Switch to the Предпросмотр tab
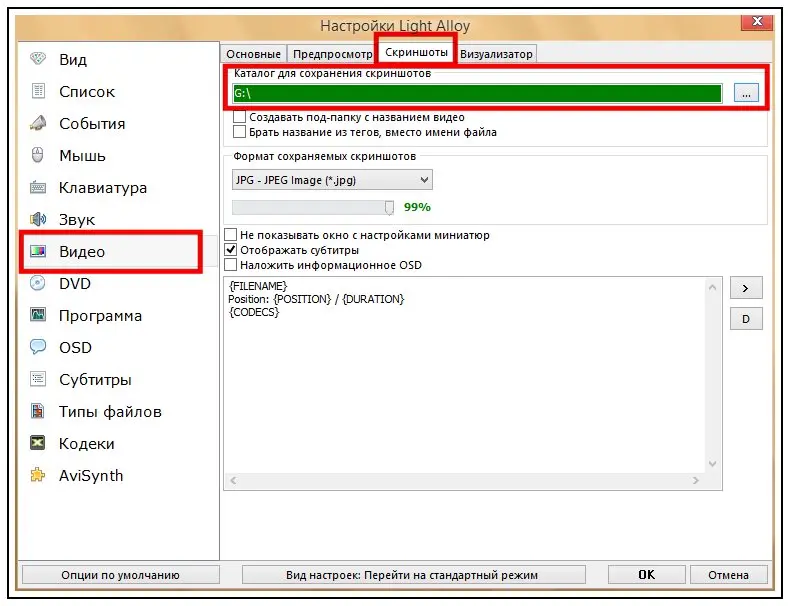Screen dimensions: 790x606 point(332,54)
